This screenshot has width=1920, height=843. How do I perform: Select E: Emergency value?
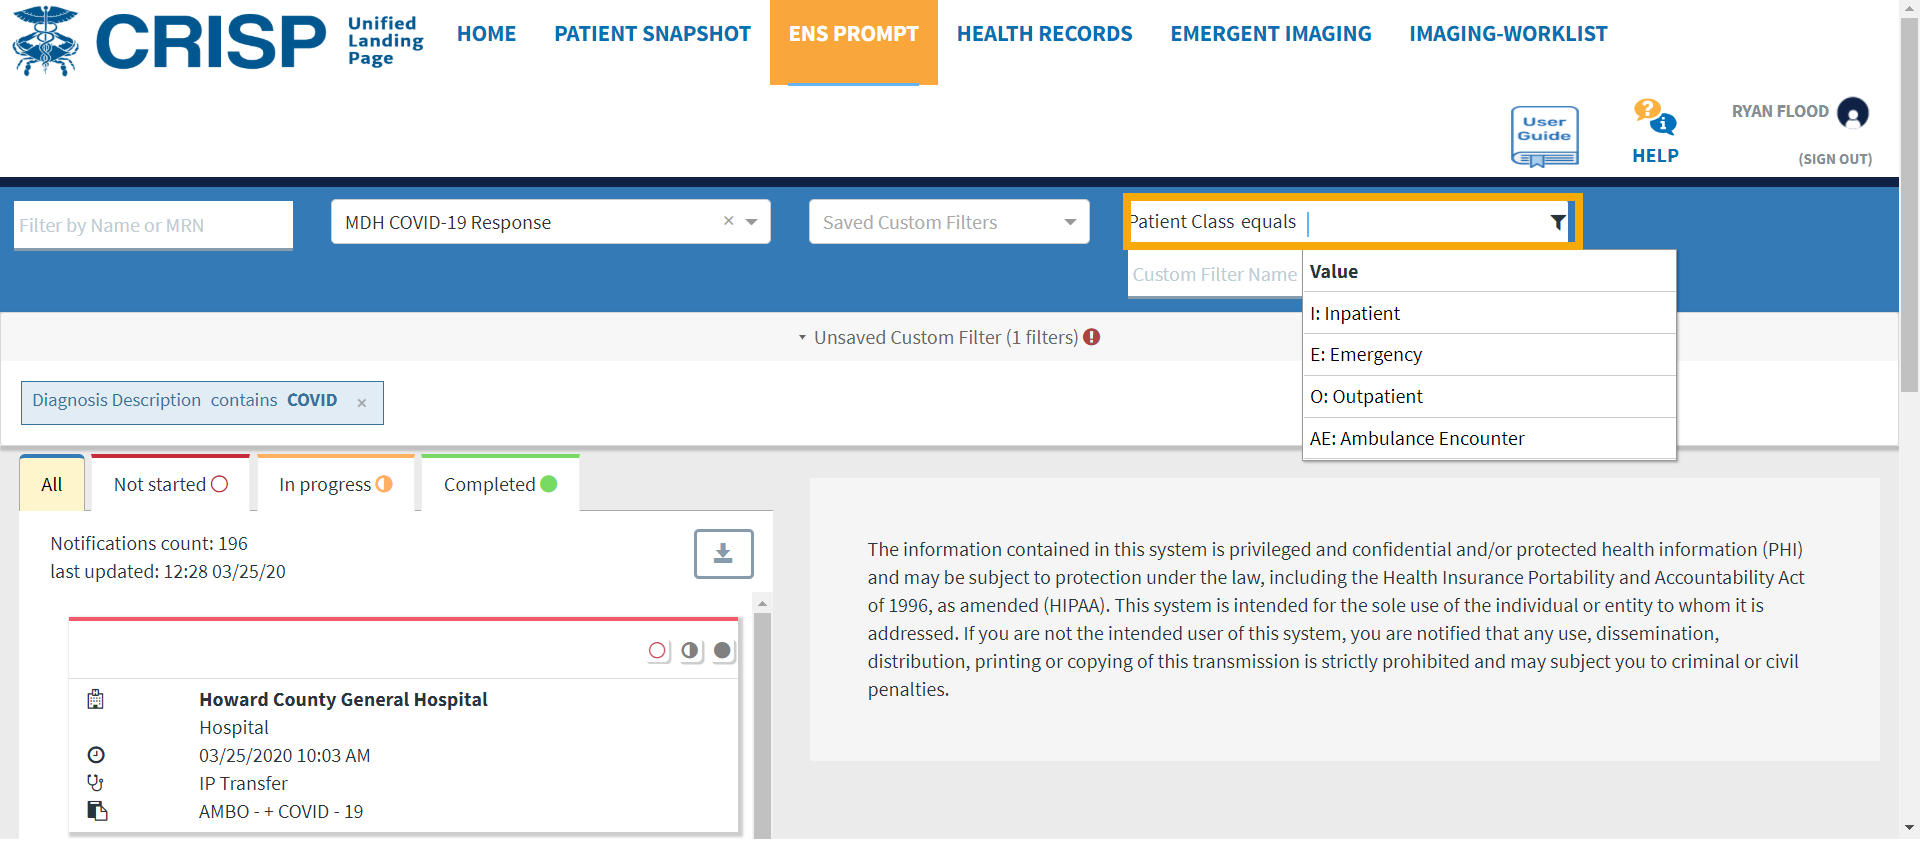(1489, 355)
